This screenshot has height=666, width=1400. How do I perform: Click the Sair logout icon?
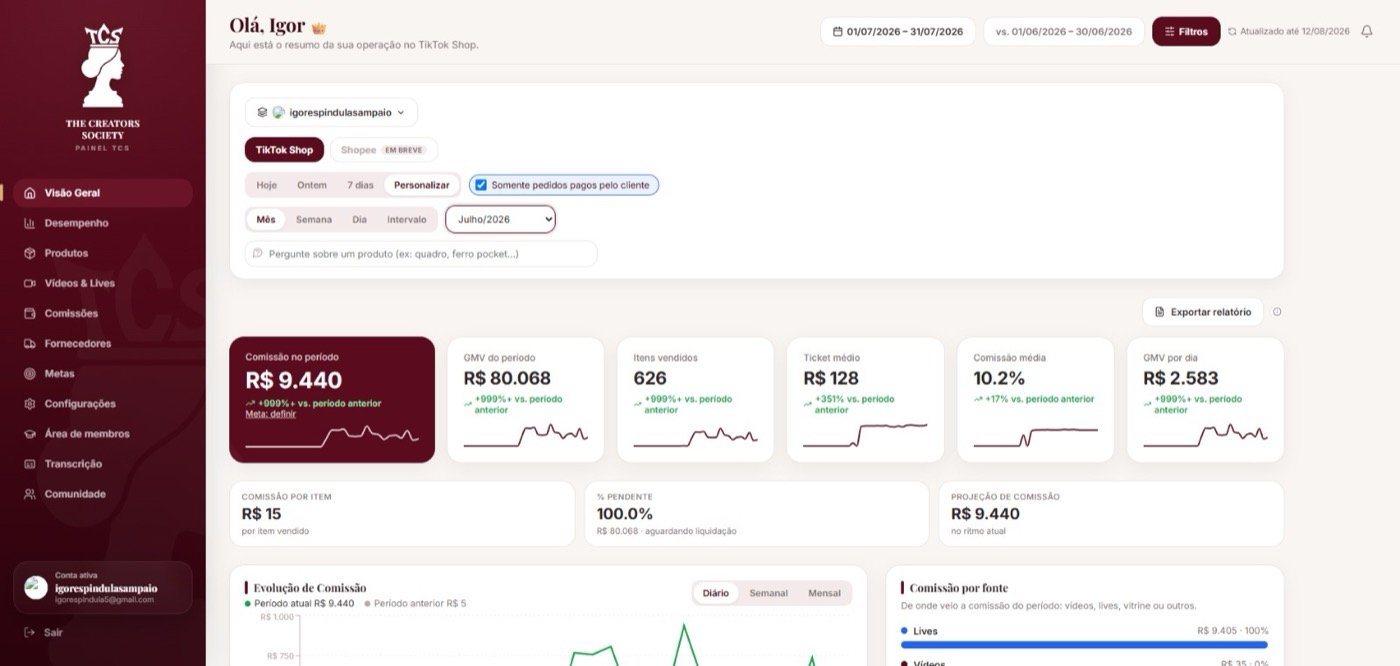pos(30,632)
